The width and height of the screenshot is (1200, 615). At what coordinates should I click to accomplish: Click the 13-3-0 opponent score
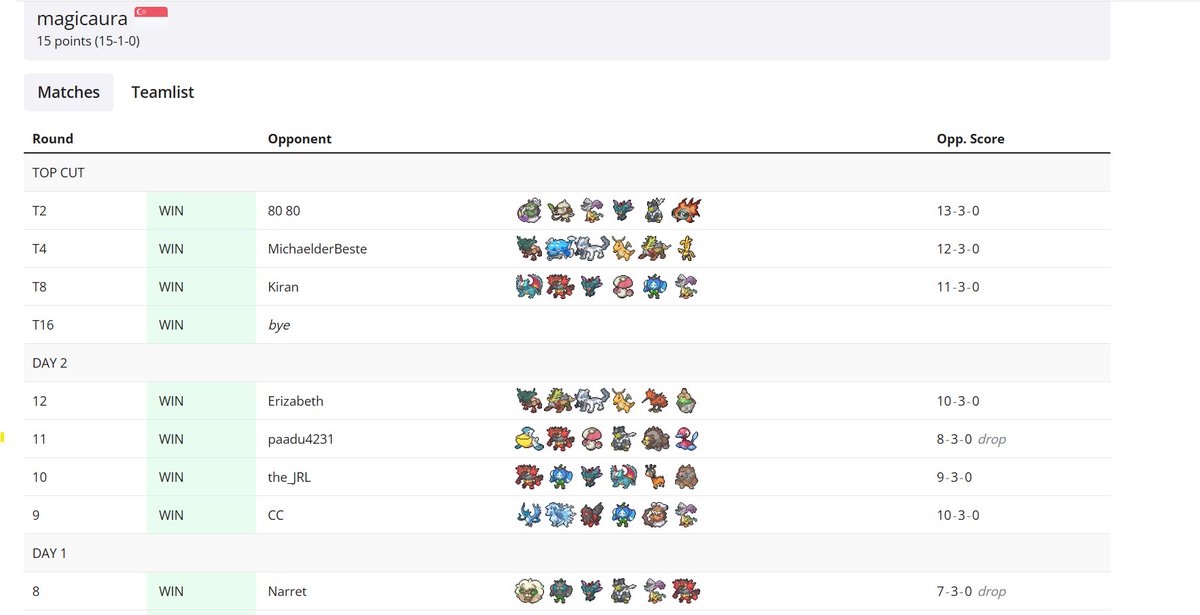[x=958, y=210]
